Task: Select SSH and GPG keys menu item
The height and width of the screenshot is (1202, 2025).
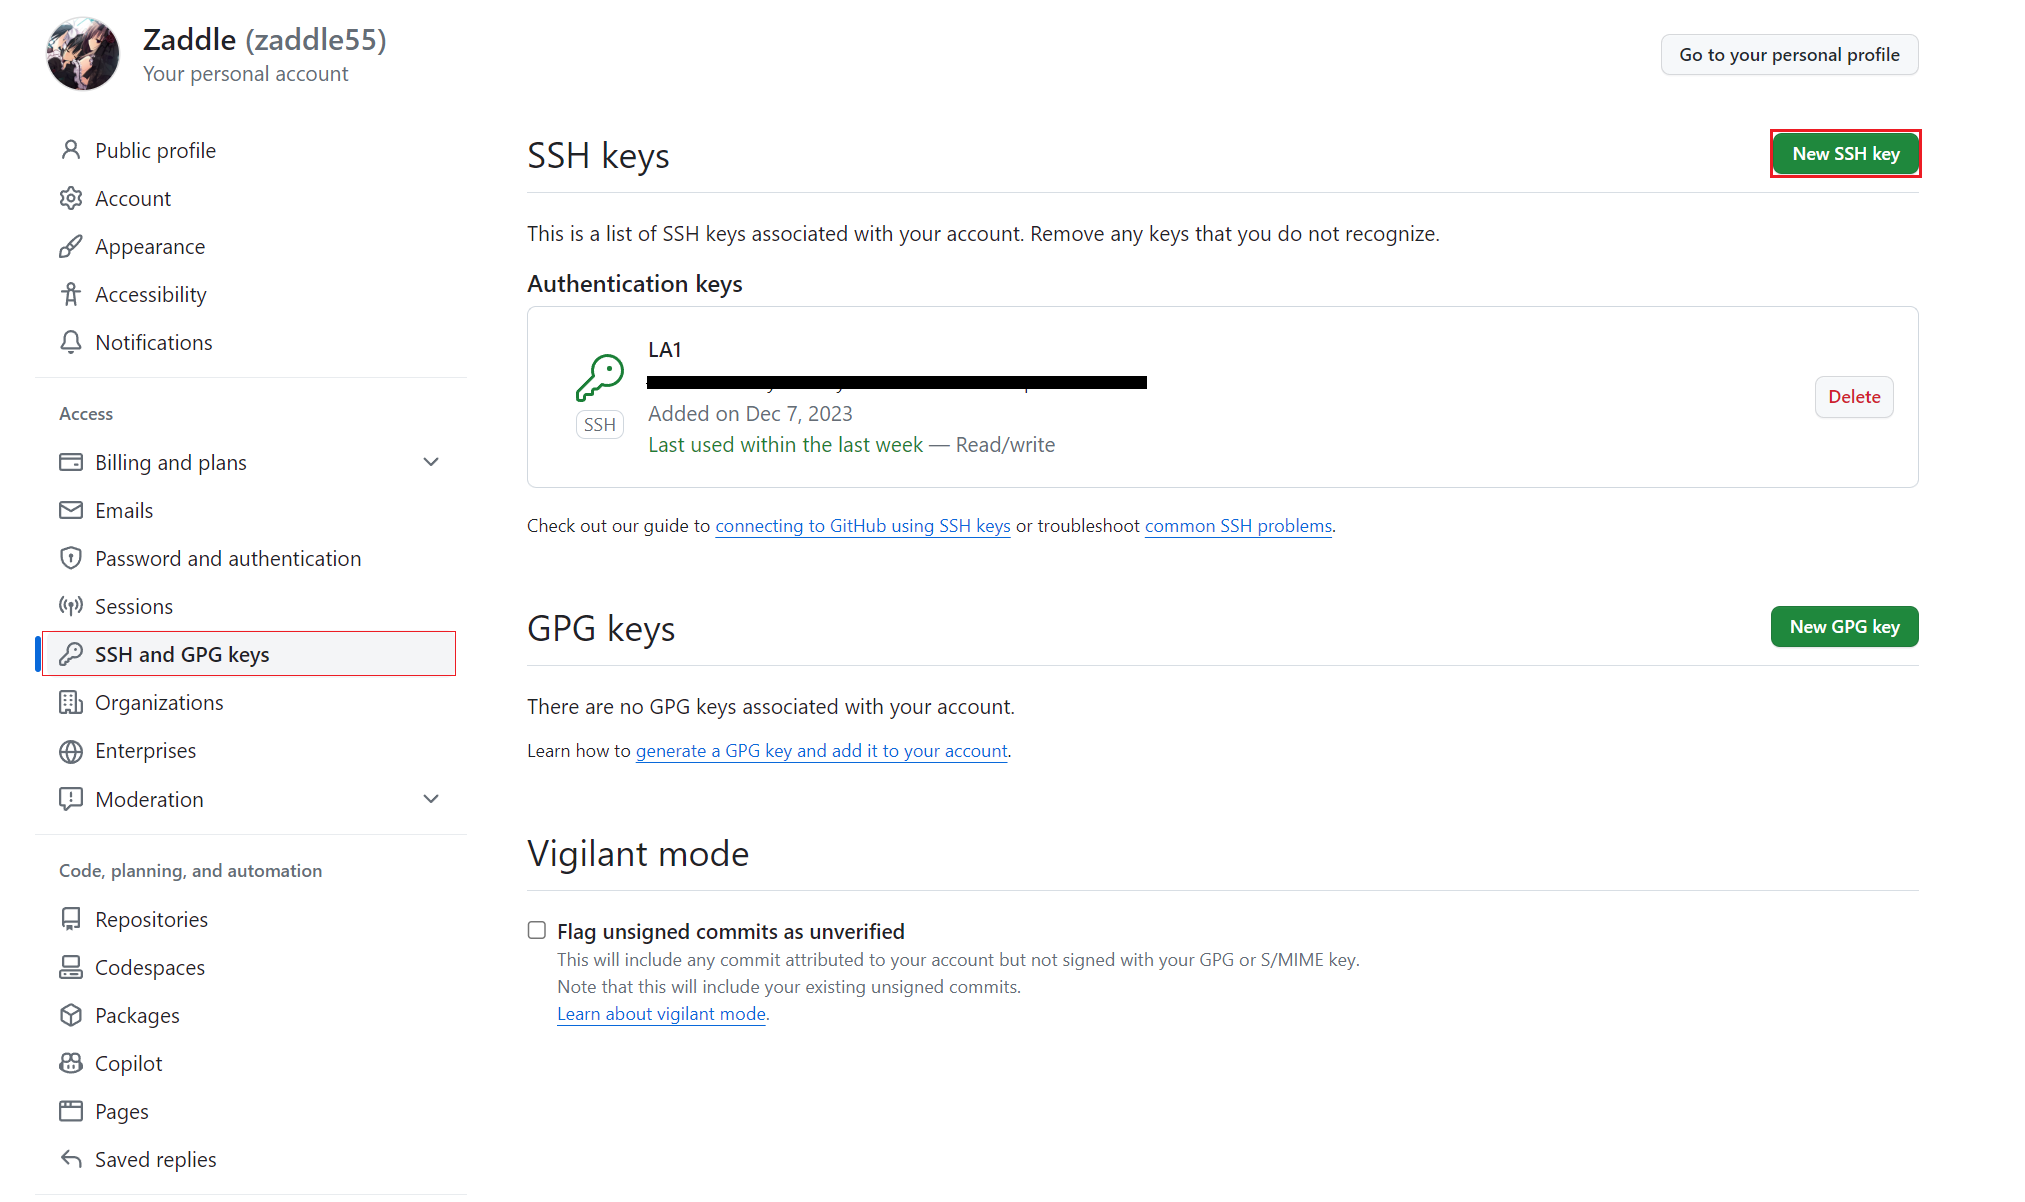Action: (182, 654)
